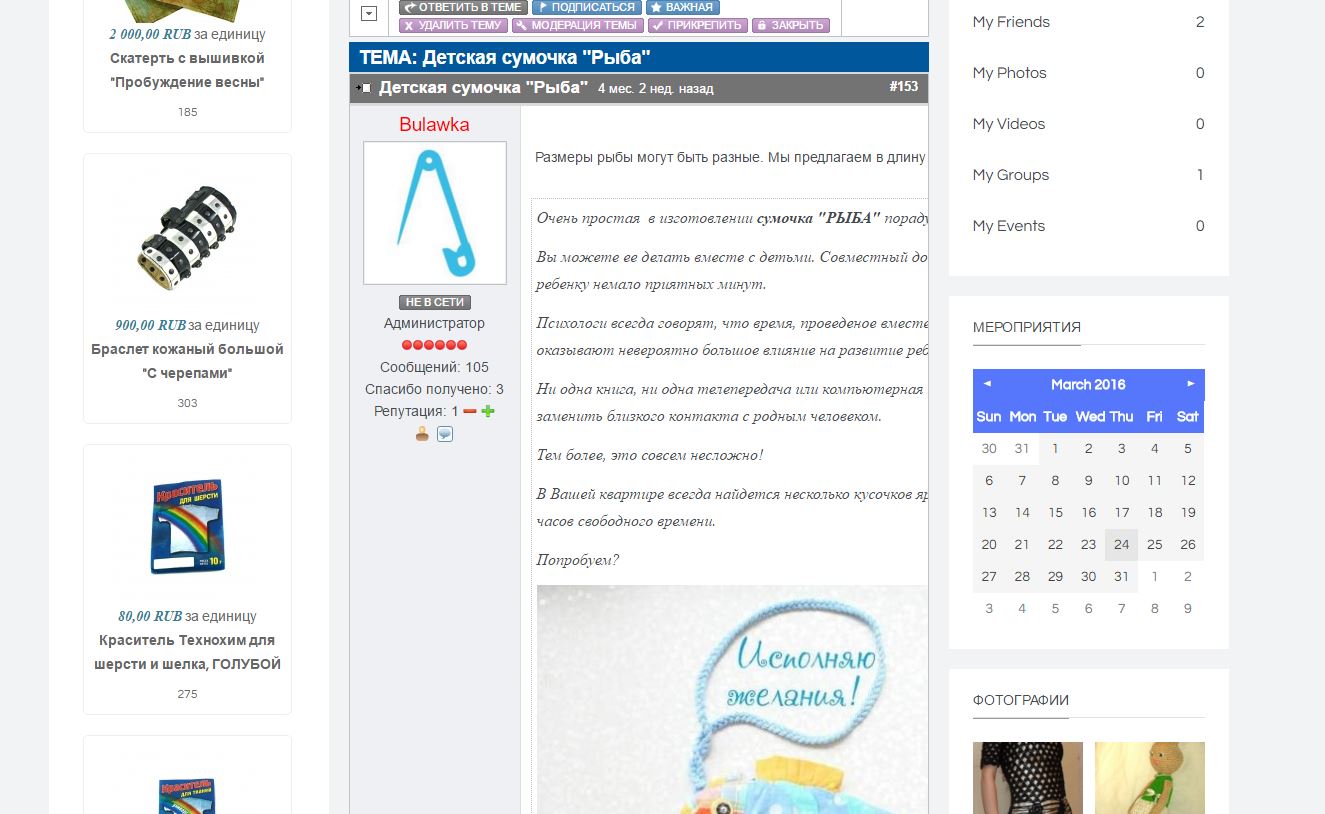Screen dimensions: 1325x814
Task: Click Bulawka's safety-pin avatar
Action: (x=435, y=213)
